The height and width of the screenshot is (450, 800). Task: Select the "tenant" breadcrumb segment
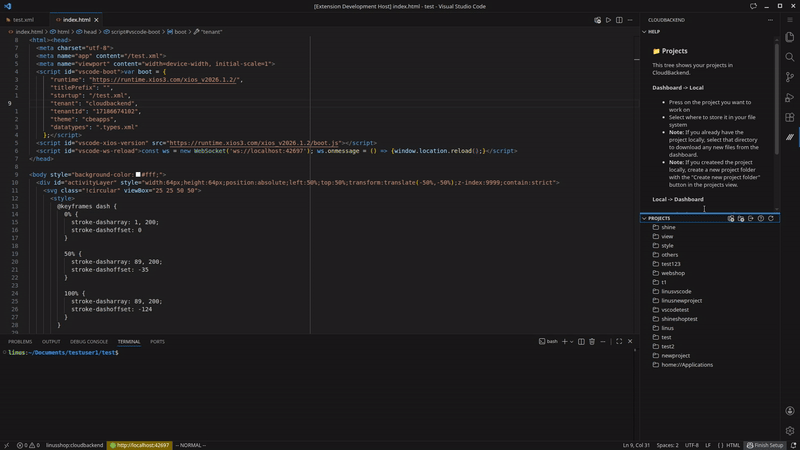click(208, 32)
